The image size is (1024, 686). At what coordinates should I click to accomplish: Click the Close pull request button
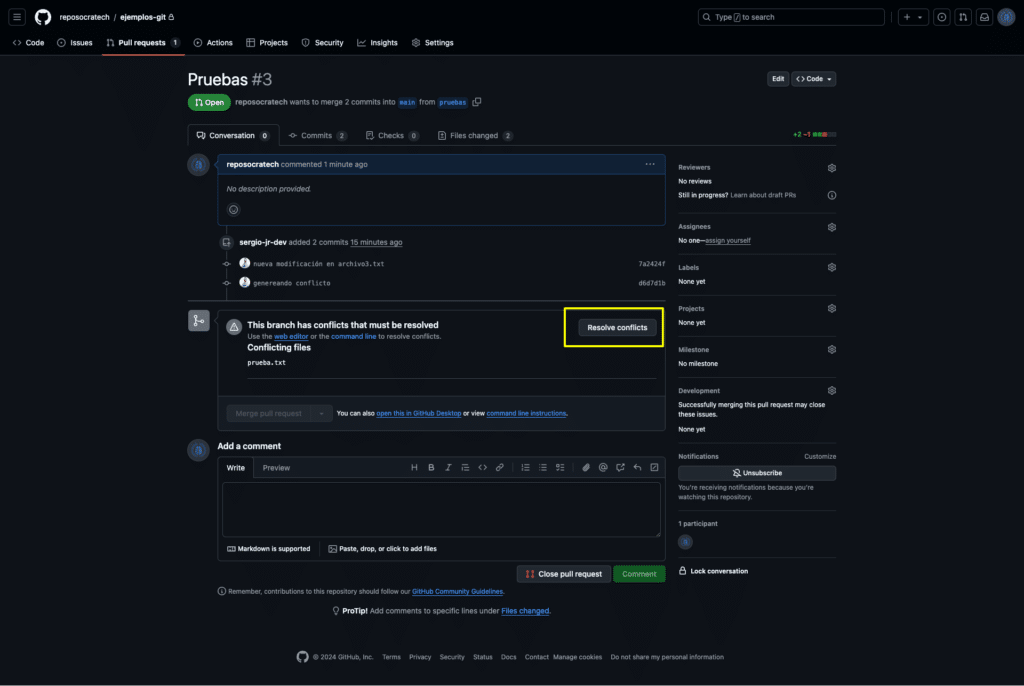(x=564, y=574)
